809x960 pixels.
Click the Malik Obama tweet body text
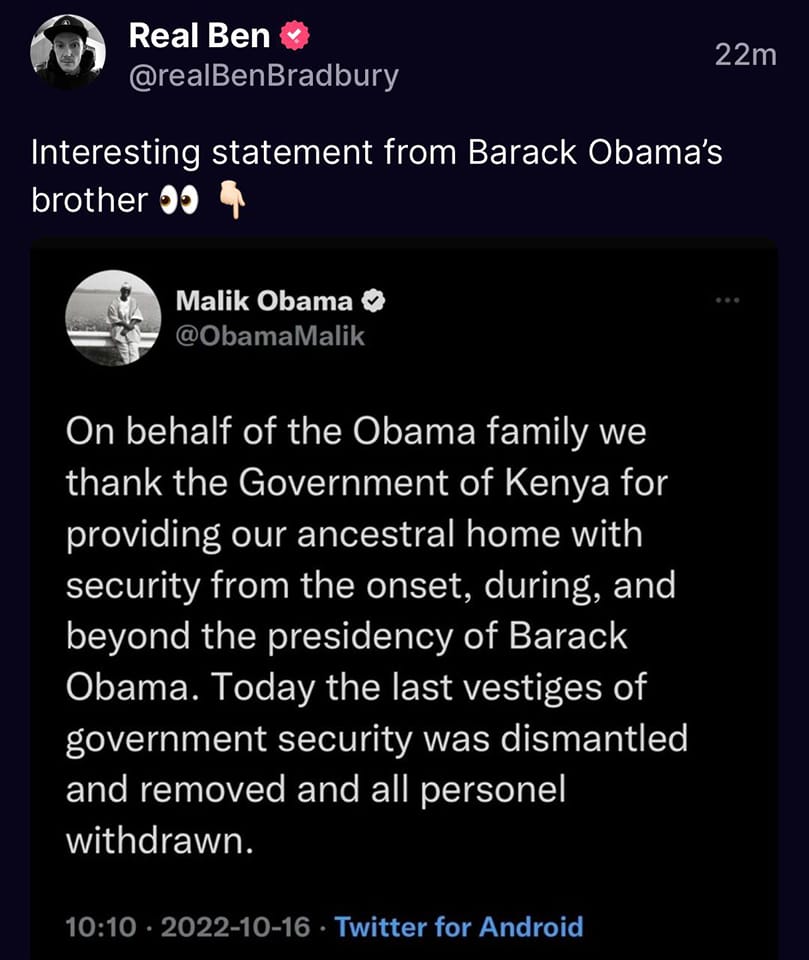tap(376, 636)
